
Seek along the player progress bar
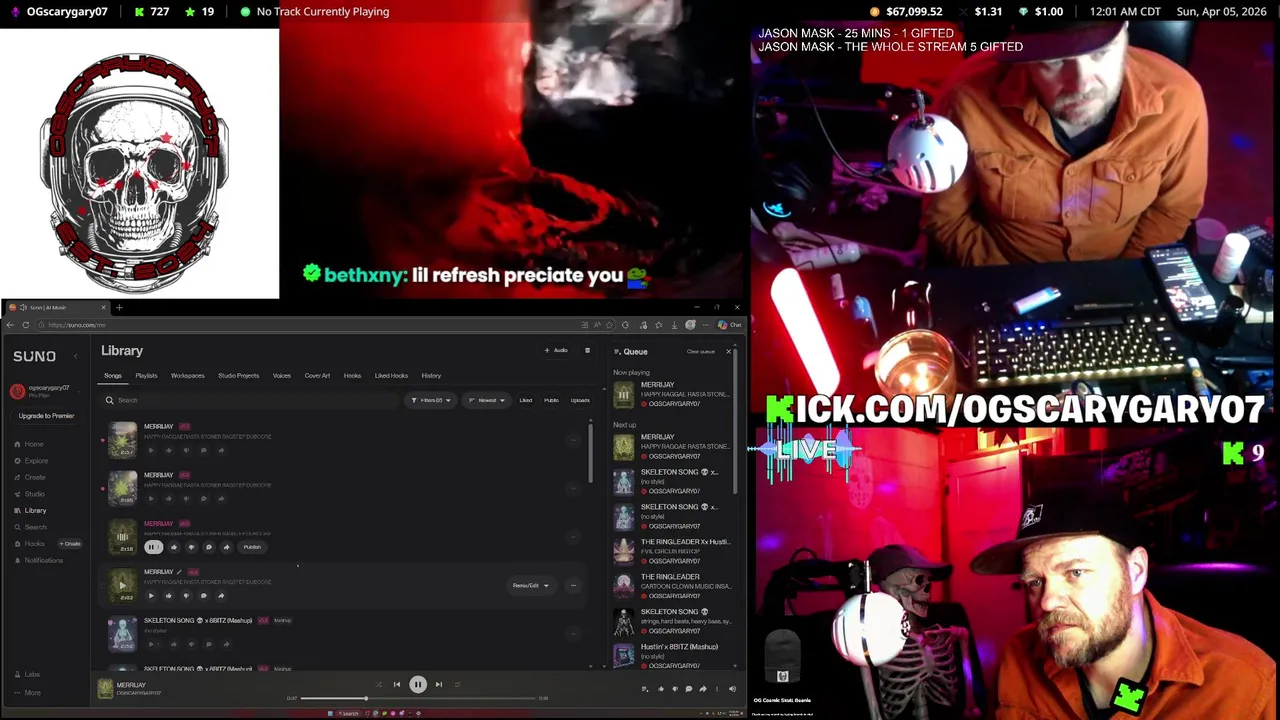pos(417,698)
